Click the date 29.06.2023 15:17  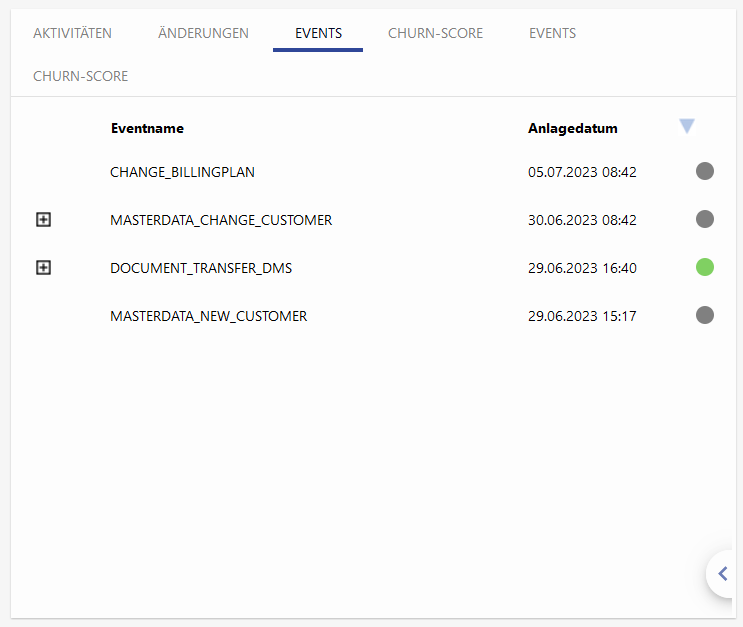[x=582, y=316]
